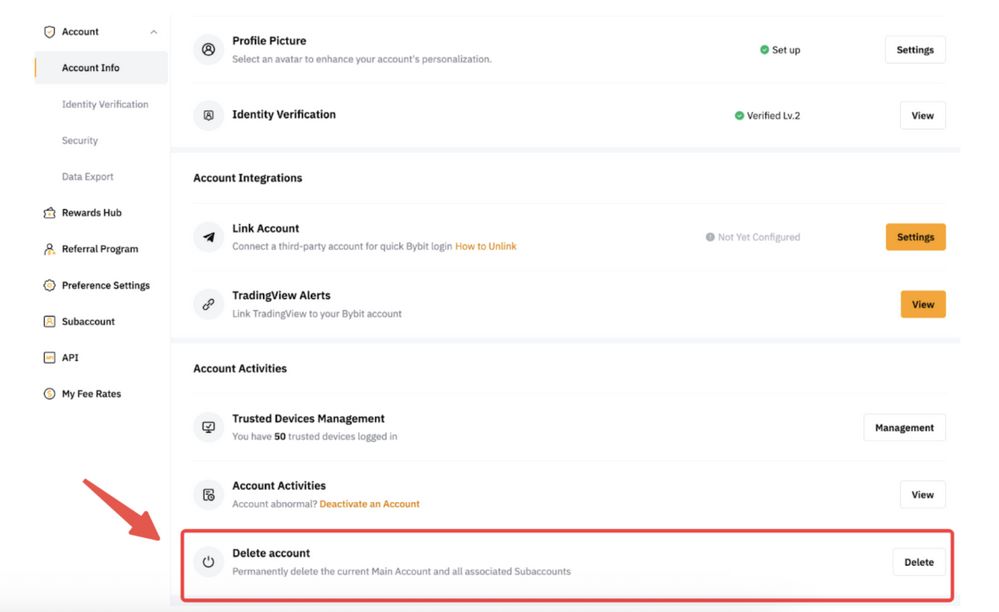This screenshot has width=999, height=612.
Task: Open Identity Verification in the sidebar
Action: (105, 104)
